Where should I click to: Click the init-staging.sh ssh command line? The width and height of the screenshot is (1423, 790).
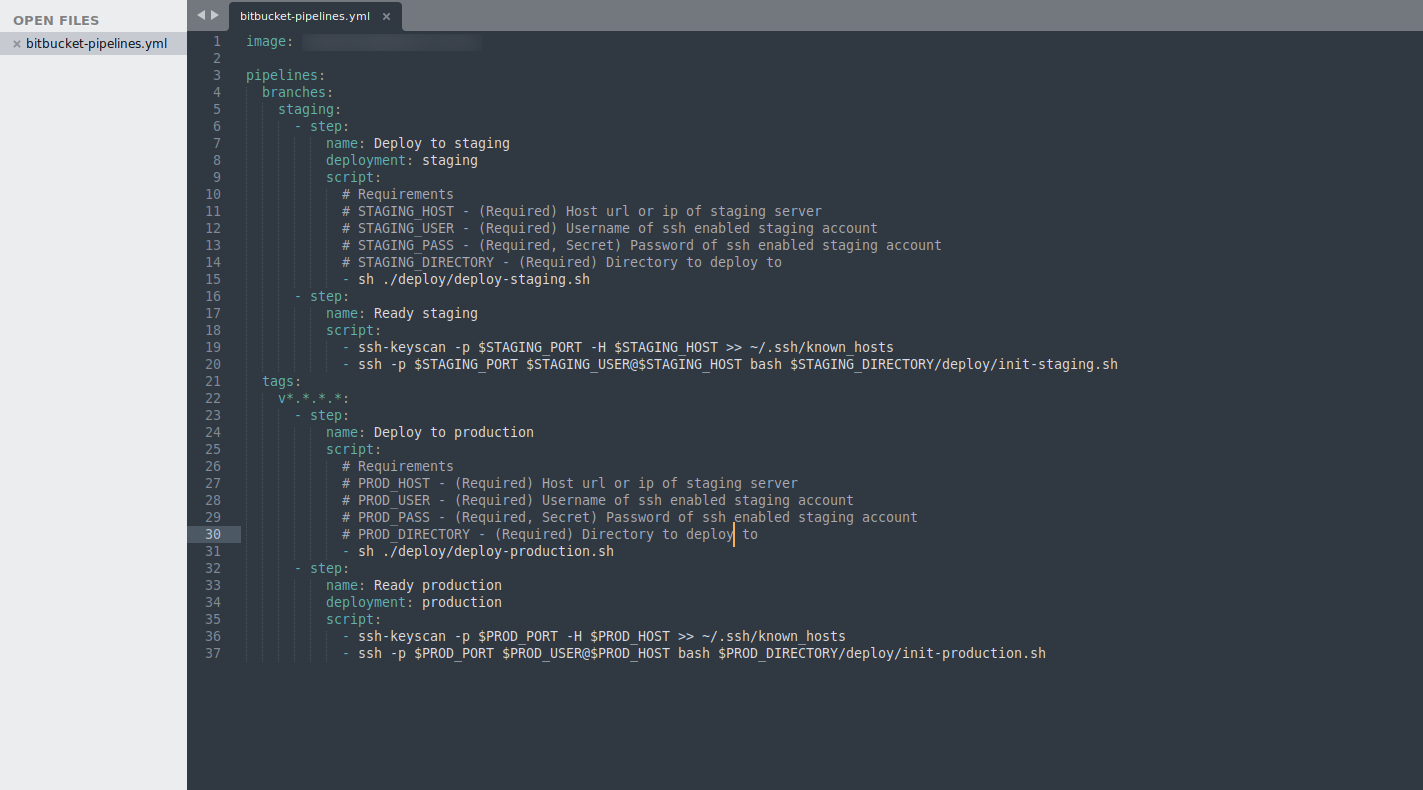730,364
